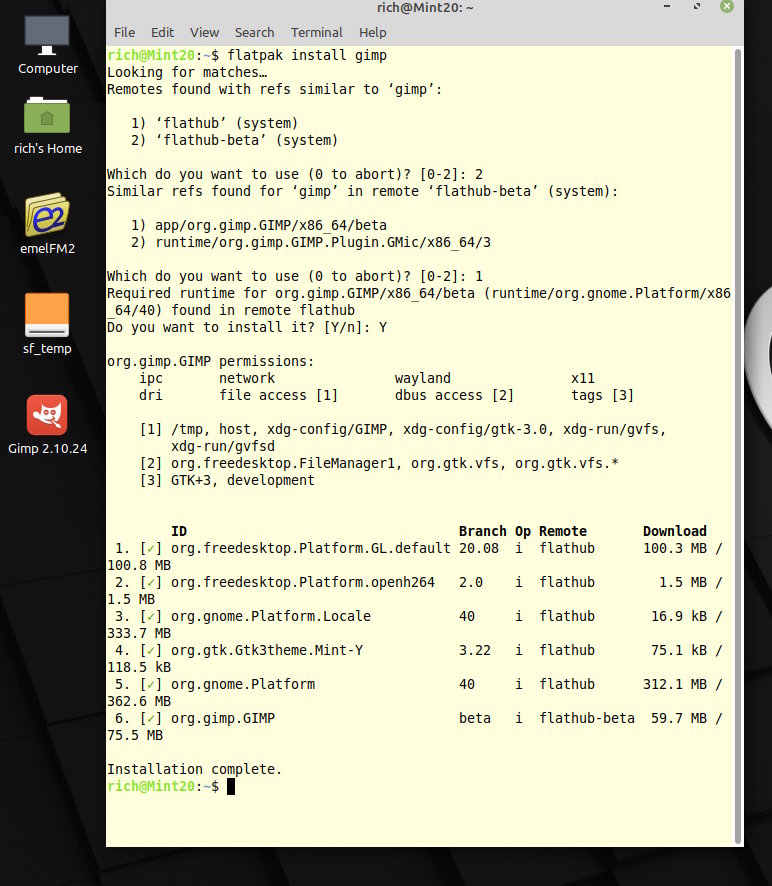Click the 'flatpak install gimp' command text
Screen dimensions: 772x886
click(307, 55)
